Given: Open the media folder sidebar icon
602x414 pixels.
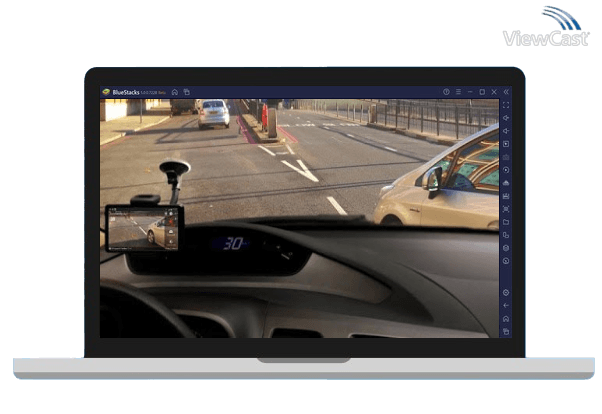Looking at the screenshot, I should pyautogui.click(x=506, y=222).
